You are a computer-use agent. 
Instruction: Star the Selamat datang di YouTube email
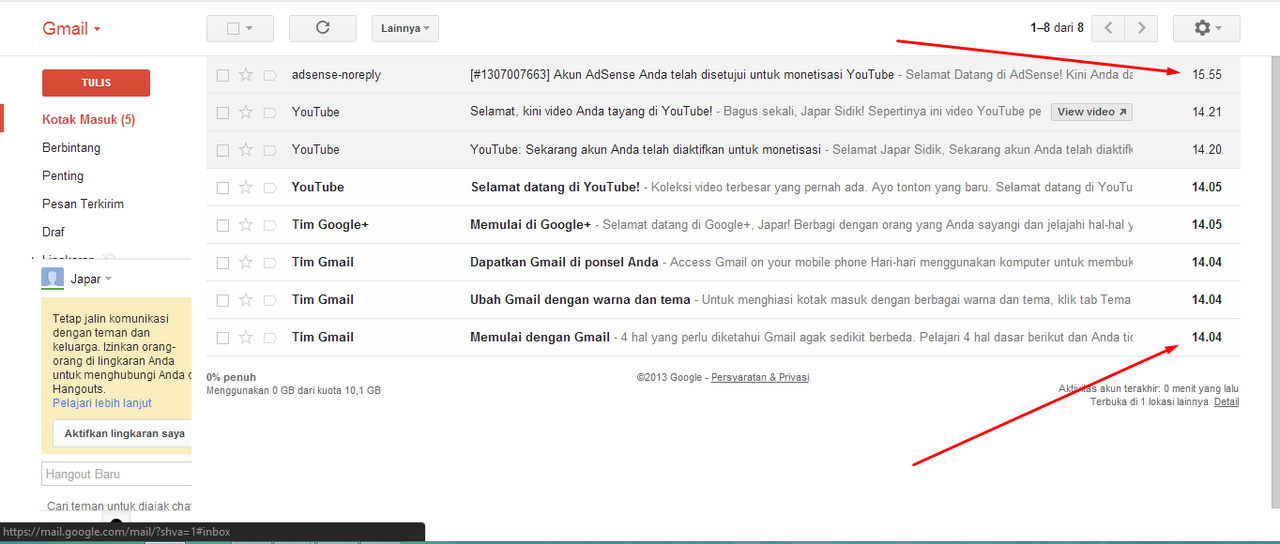246,187
